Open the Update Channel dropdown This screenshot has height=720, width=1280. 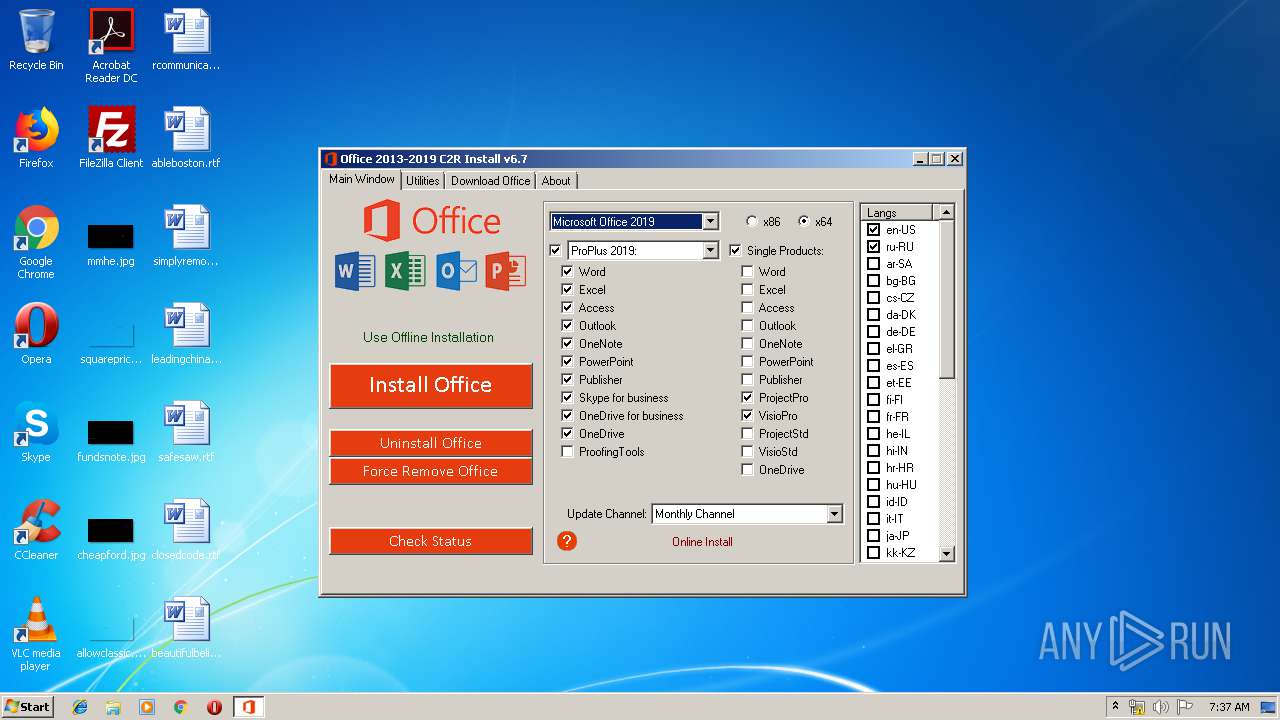[x=834, y=514]
